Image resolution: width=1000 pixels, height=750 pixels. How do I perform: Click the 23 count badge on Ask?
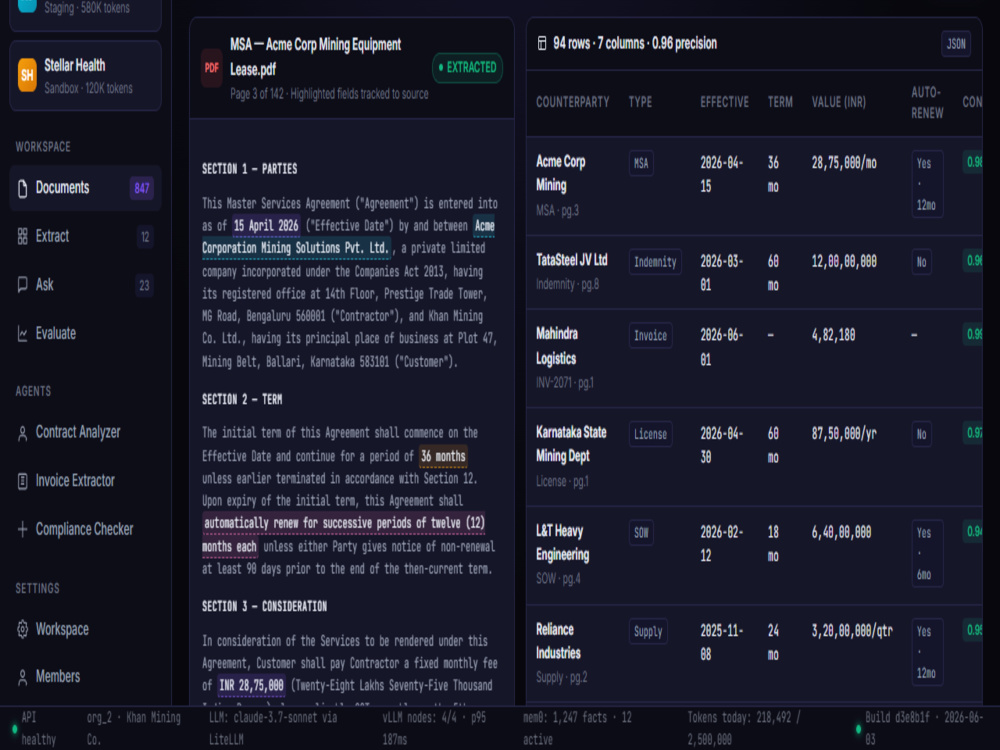[145, 285]
